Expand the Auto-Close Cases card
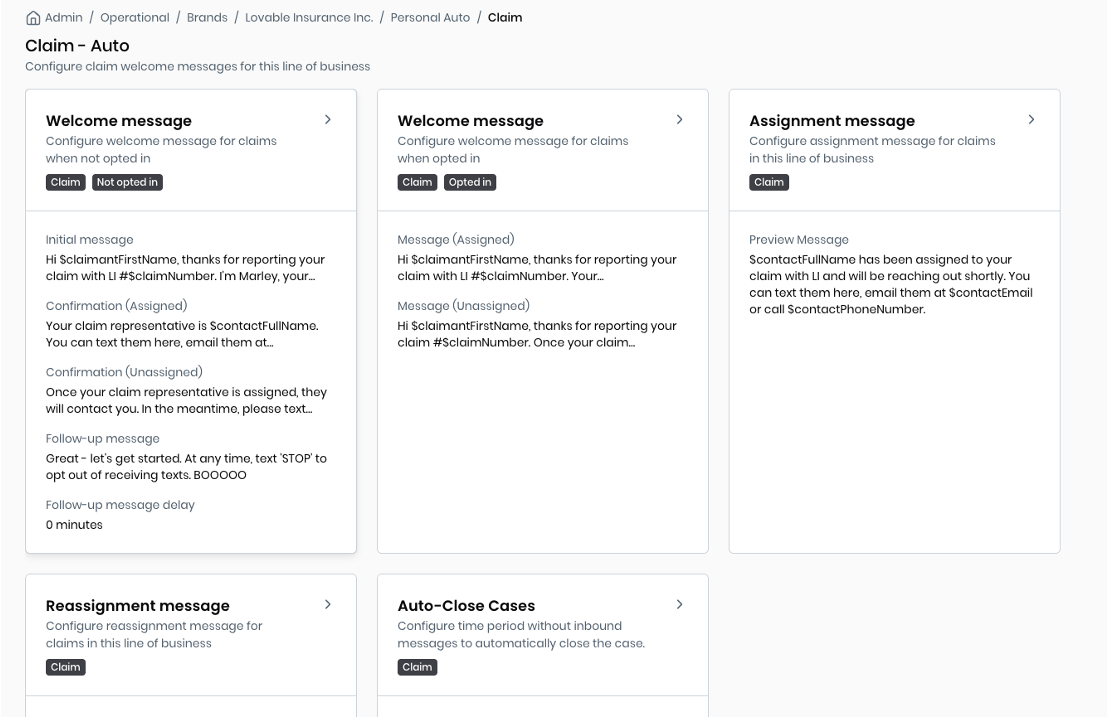 (680, 604)
